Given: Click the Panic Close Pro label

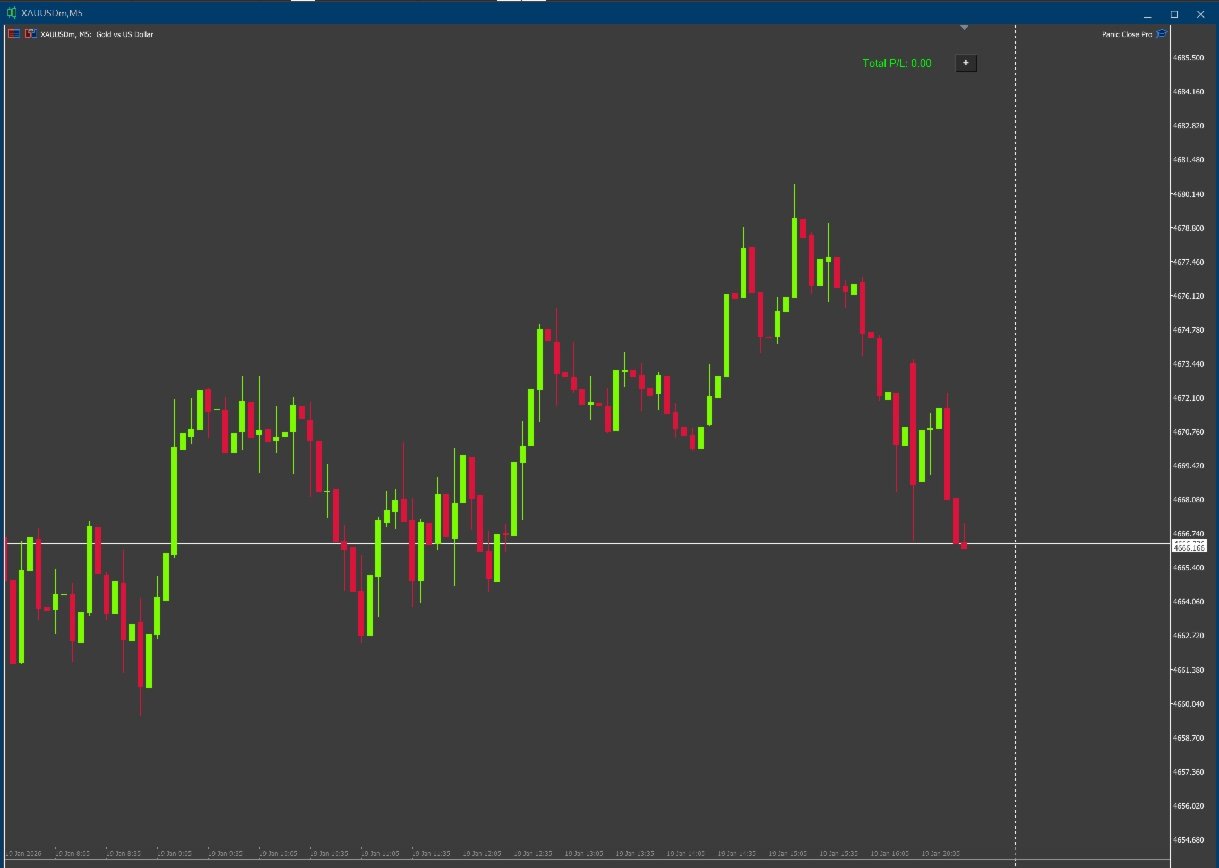Looking at the screenshot, I should 1128,34.
